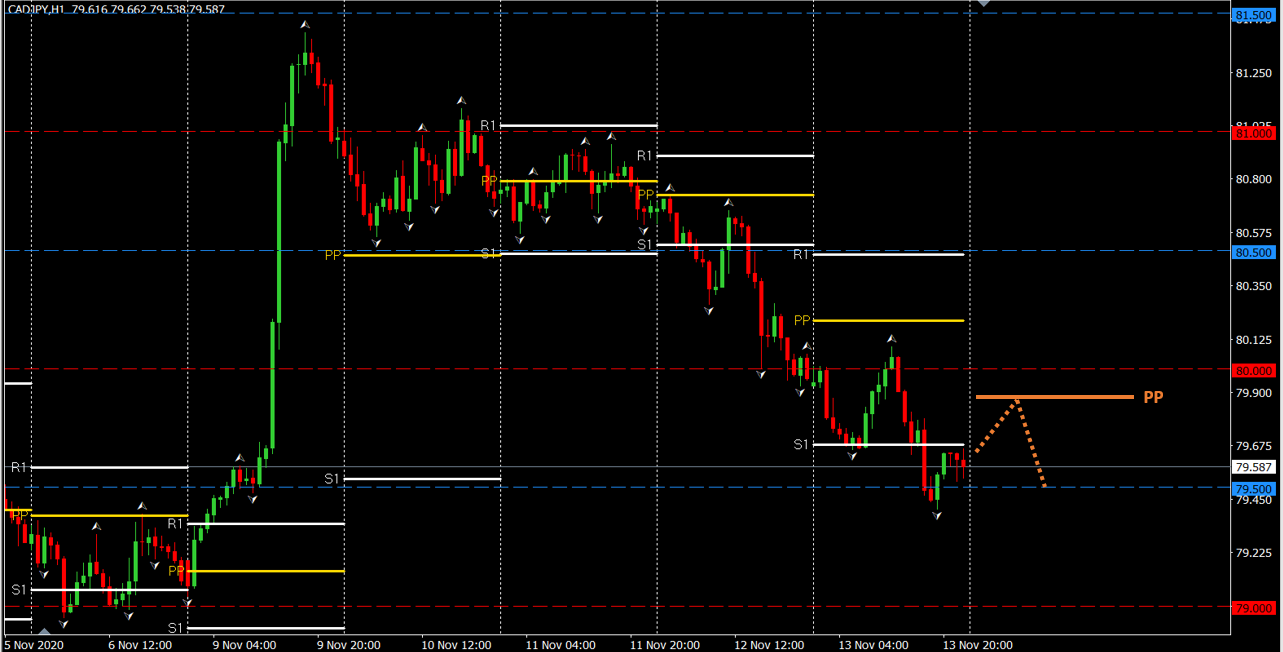
Task: Click the blue 79.500 price label
Action: pos(1254,489)
